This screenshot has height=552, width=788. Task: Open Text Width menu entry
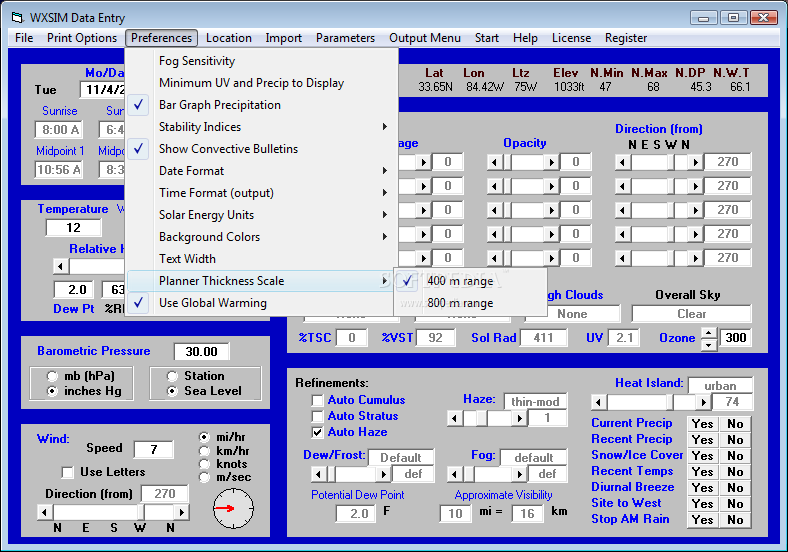(261, 259)
